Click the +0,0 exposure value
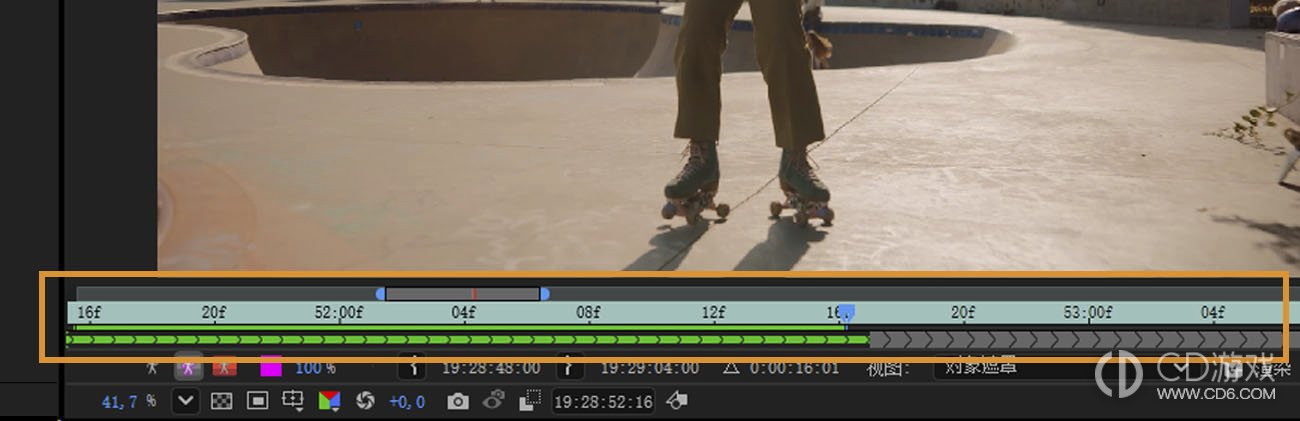This screenshot has width=1300, height=421. [407, 401]
